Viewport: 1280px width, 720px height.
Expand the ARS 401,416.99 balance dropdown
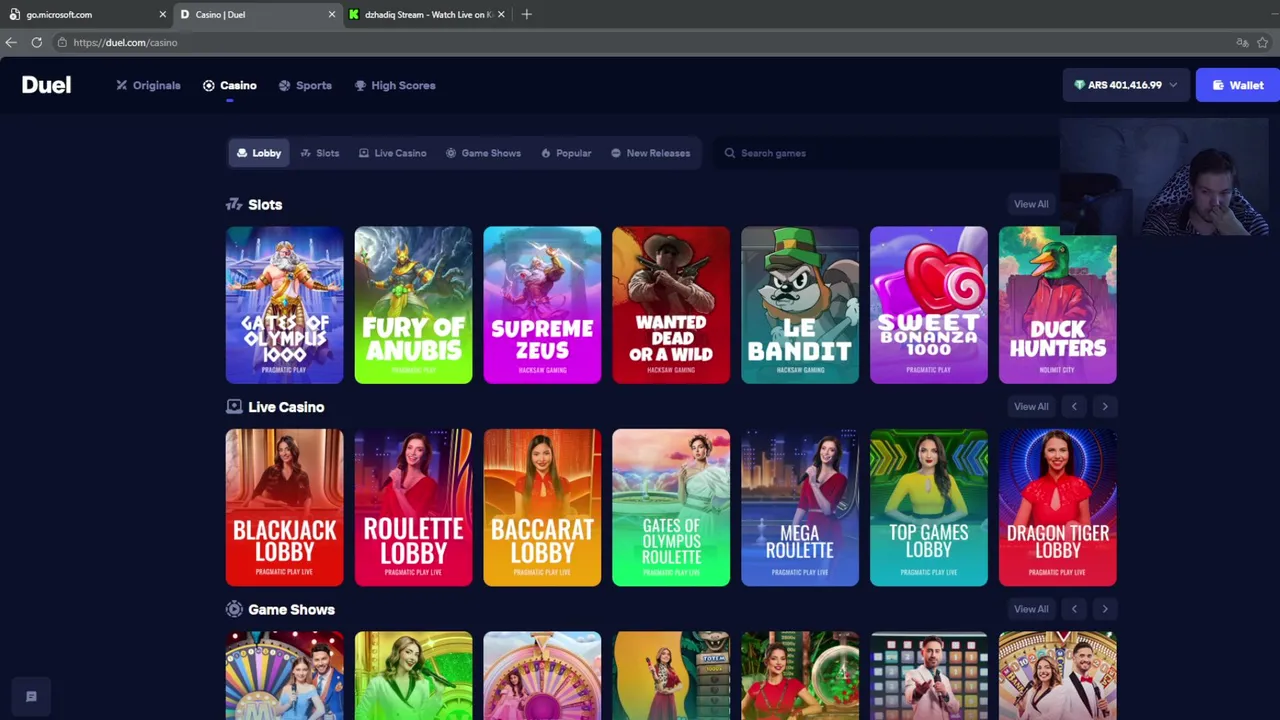pyautogui.click(x=1125, y=85)
